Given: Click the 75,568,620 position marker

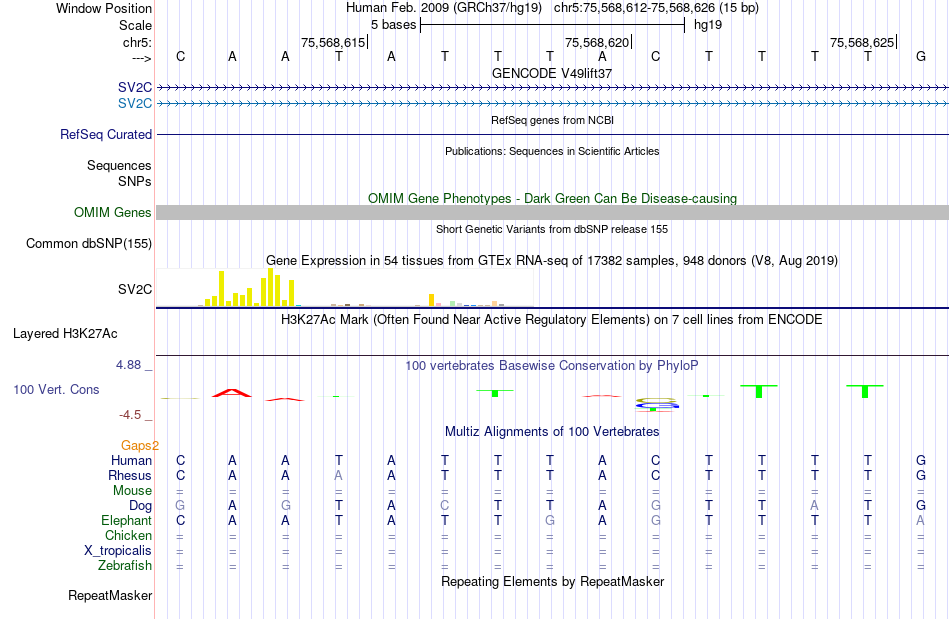Looking at the screenshot, I should point(598,42).
